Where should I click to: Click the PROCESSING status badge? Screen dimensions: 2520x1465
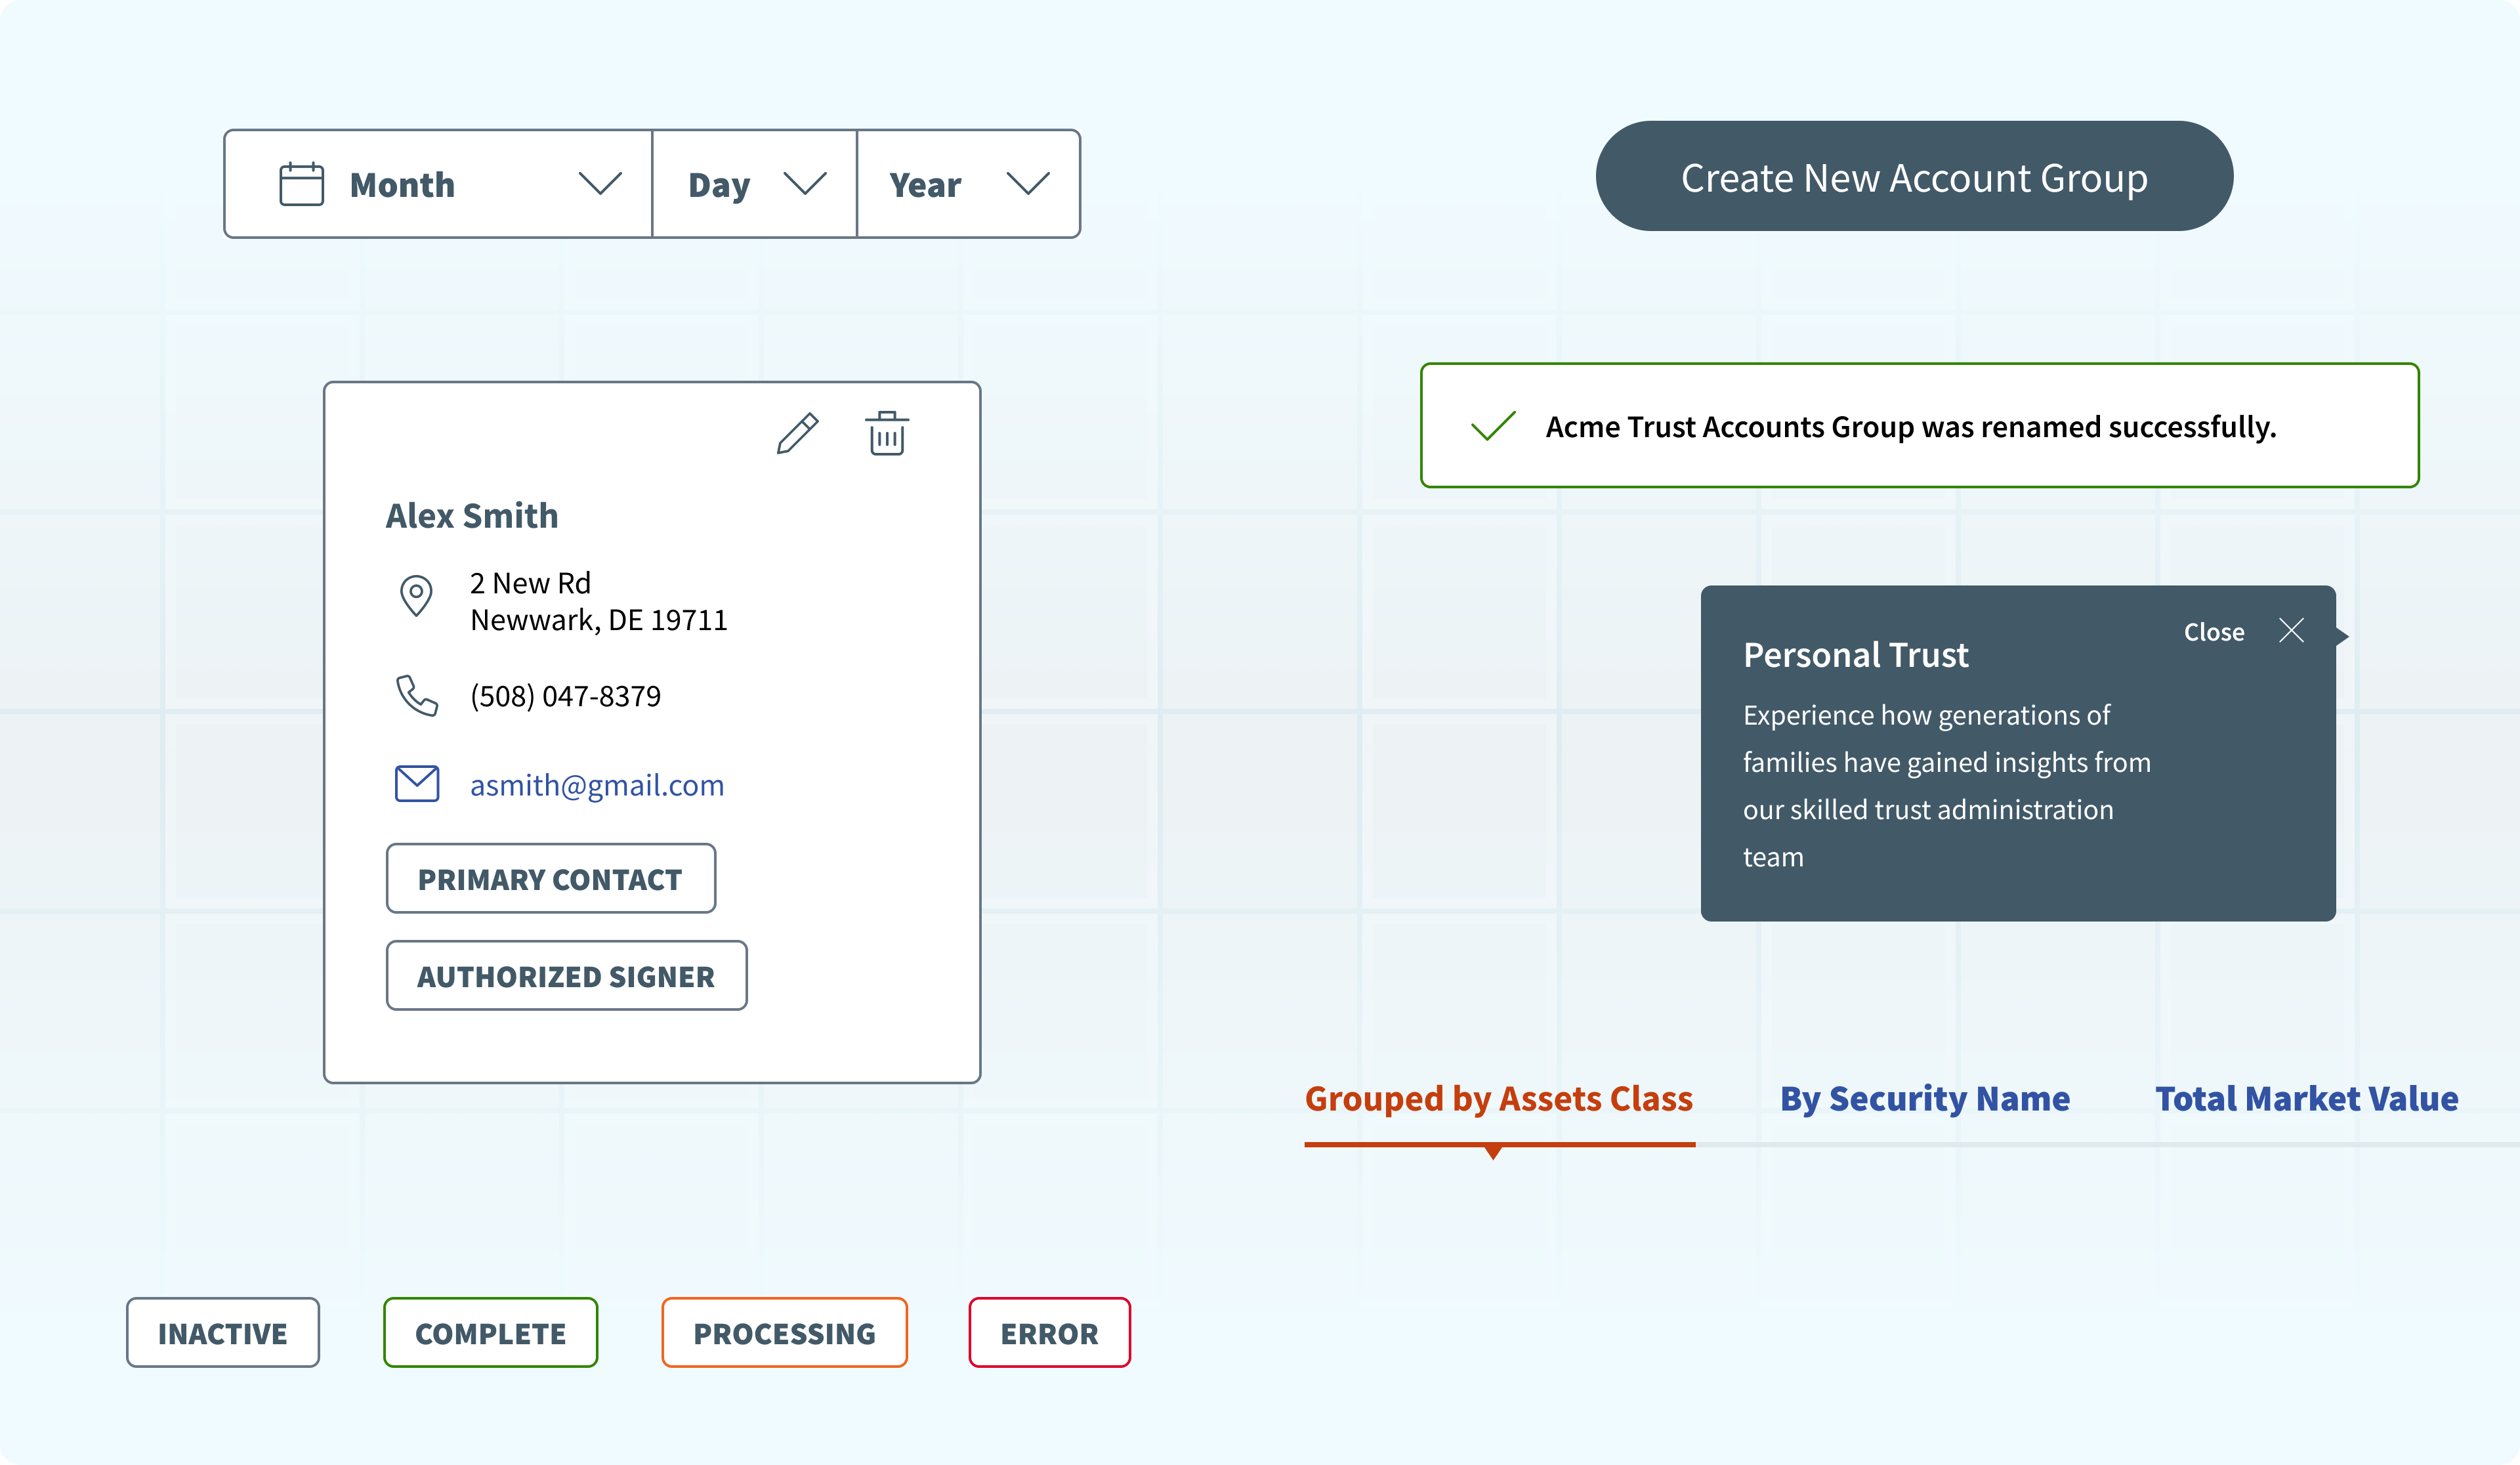coord(784,1333)
